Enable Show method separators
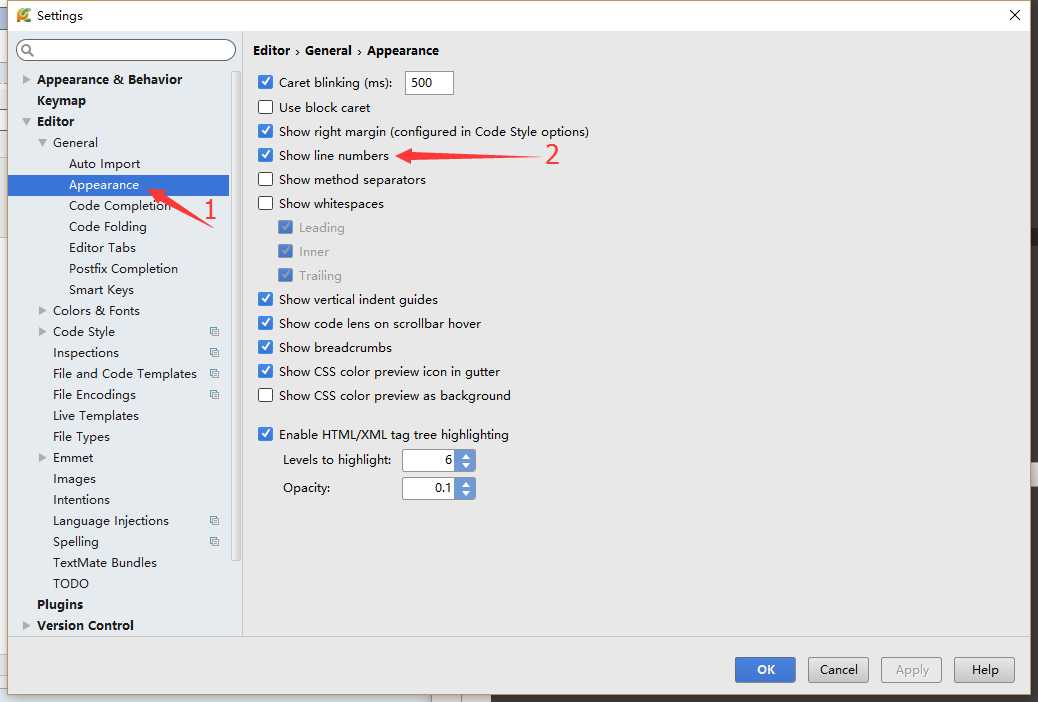 click(265, 179)
